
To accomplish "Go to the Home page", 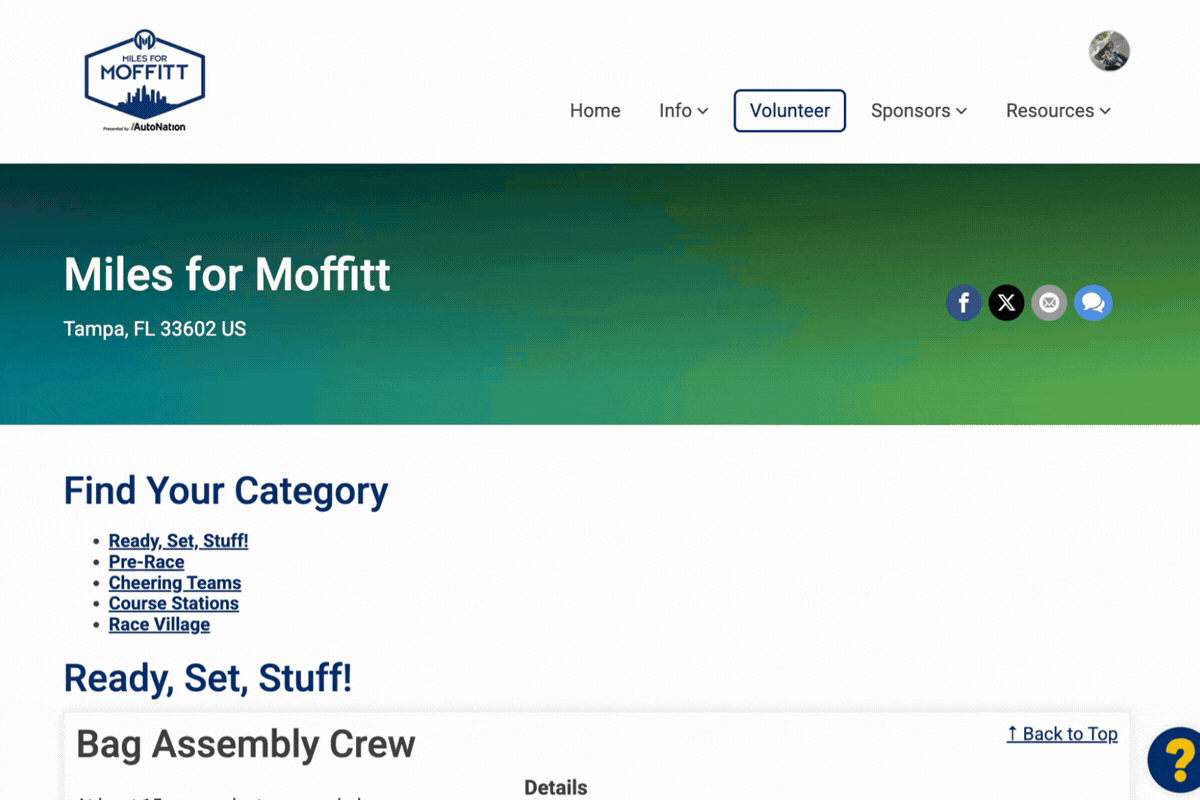I will pos(595,111).
